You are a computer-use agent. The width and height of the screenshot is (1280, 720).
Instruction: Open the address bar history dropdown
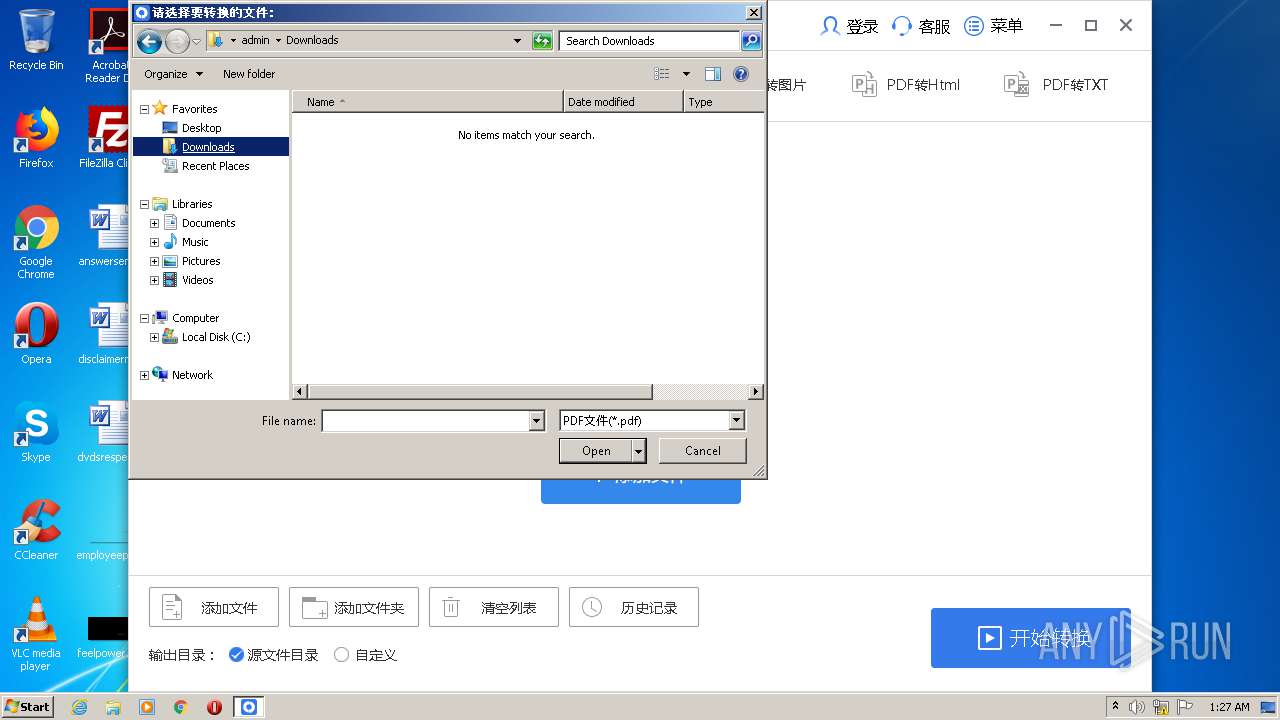point(517,41)
